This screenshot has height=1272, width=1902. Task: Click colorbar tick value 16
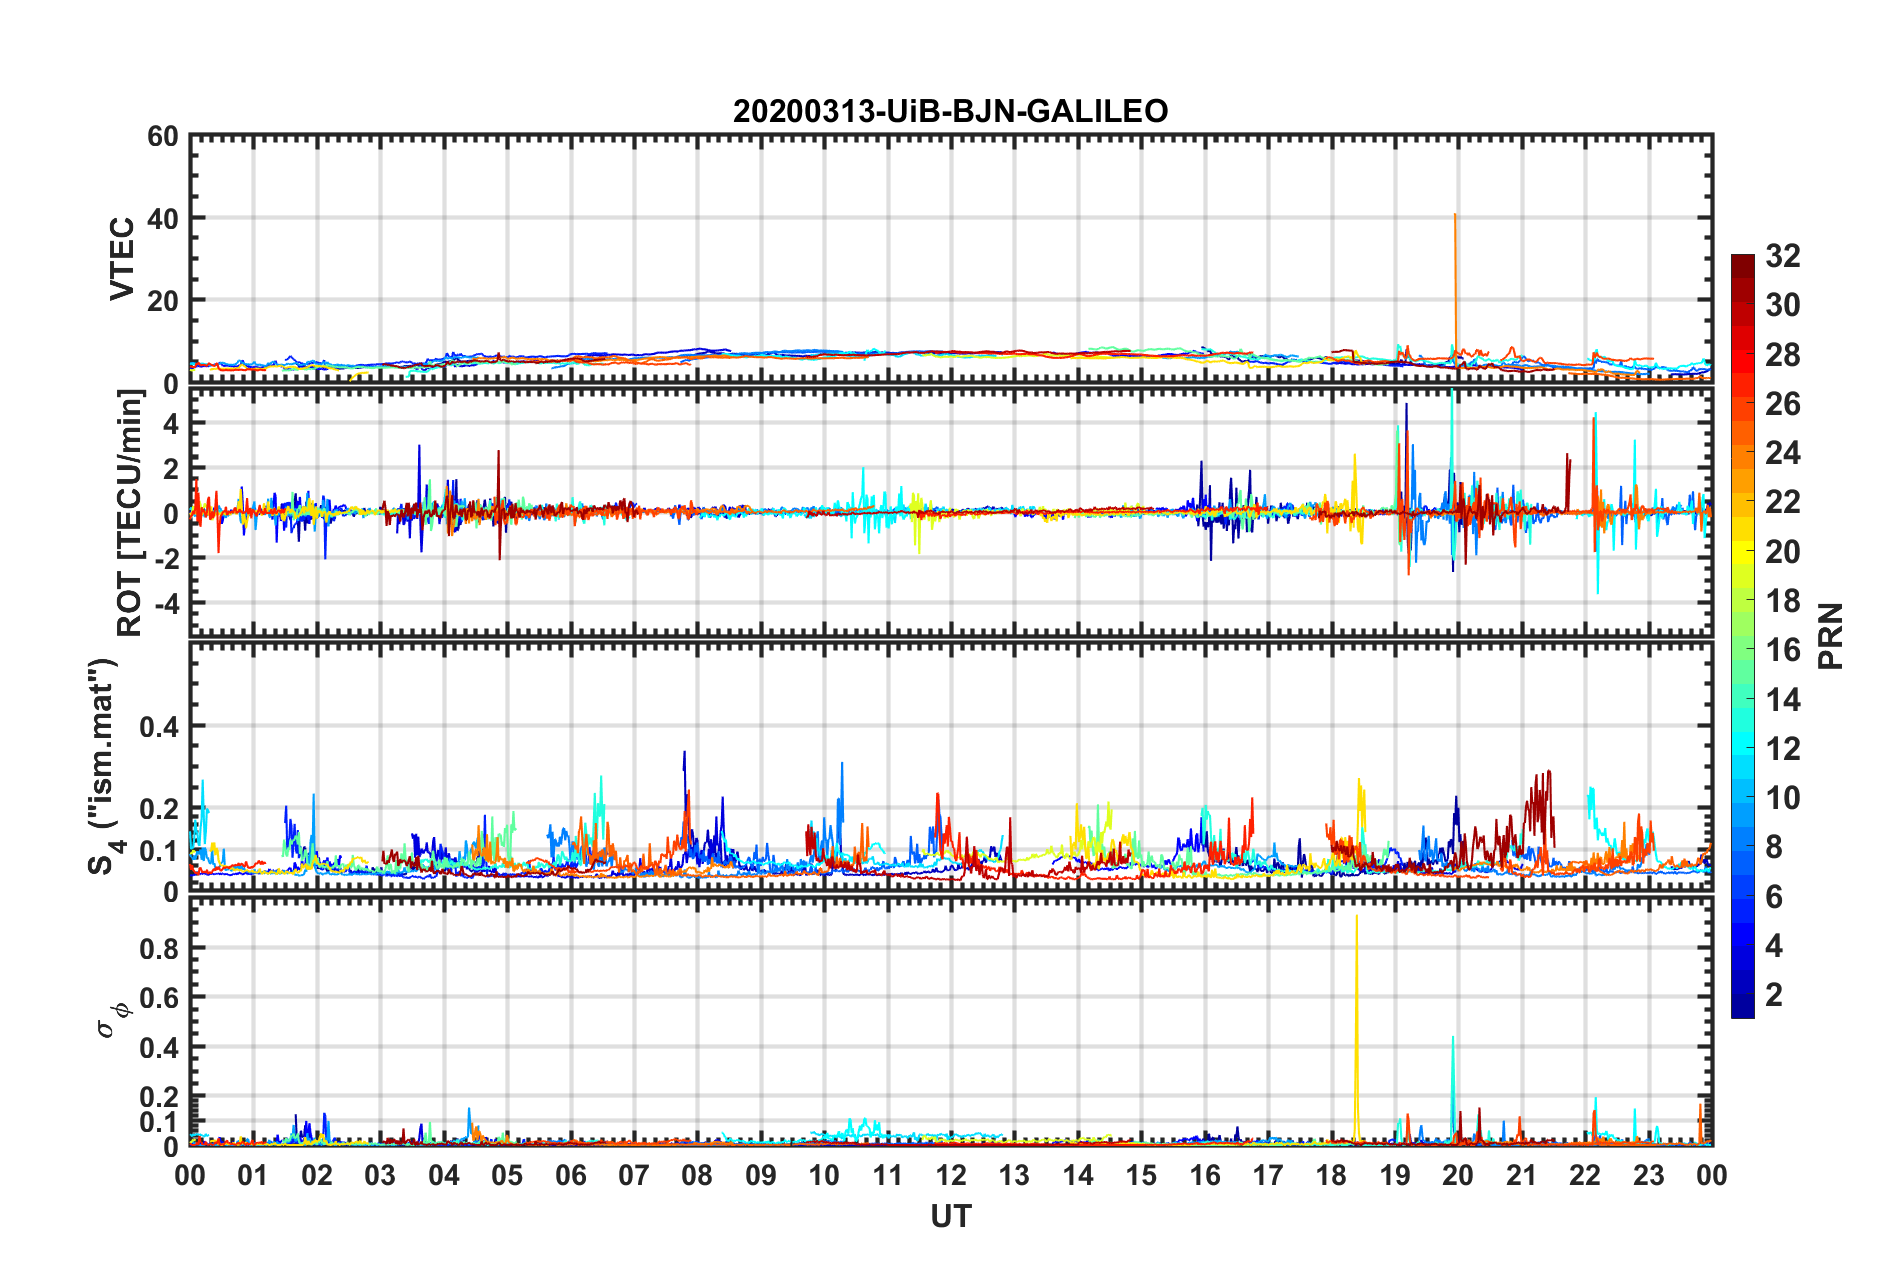click(1782, 650)
